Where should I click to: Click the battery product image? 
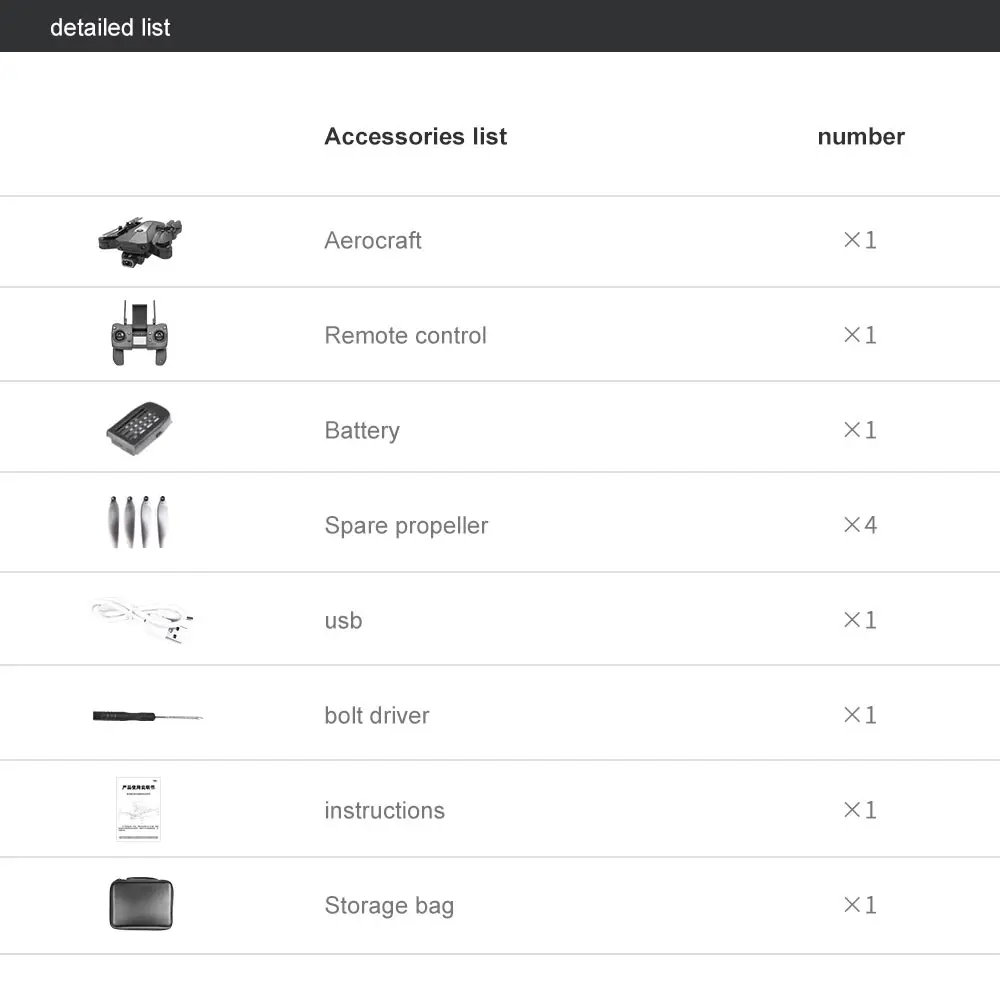(139, 429)
